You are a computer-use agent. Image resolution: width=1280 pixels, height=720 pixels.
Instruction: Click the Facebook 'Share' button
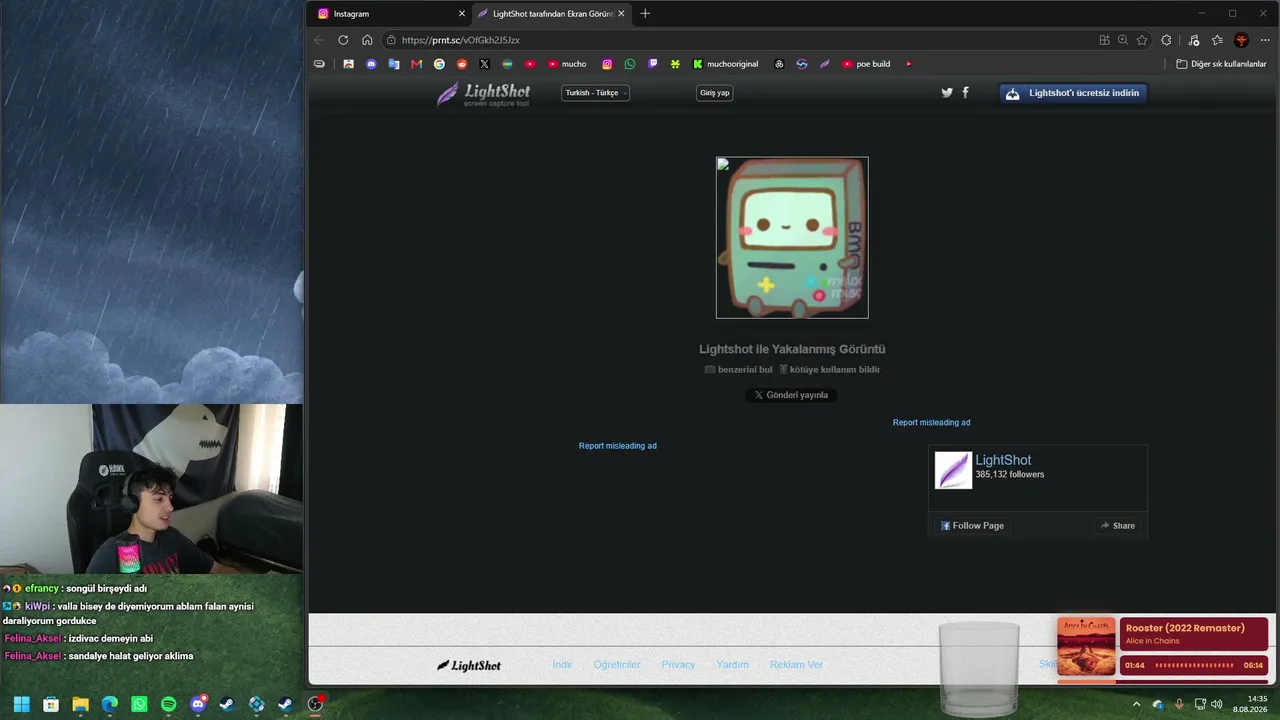(x=1118, y=526)
